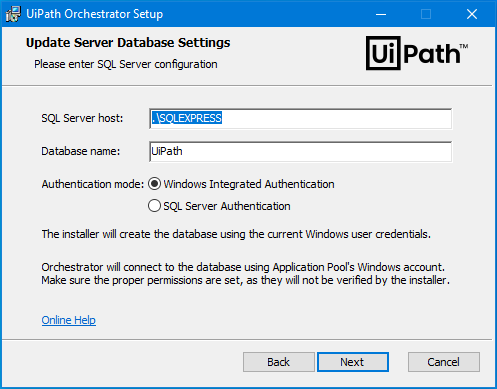Click text about installer creating the database
Image resolution: width=497 pixels, height=389 pixels.
point(236,234)
